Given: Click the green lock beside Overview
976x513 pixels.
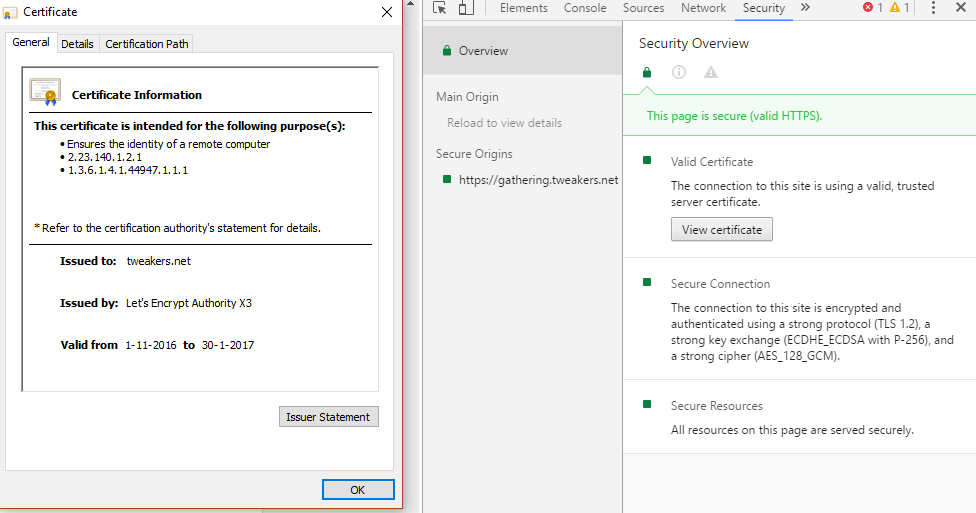Looking at the screenshot, I should point(446,50).
